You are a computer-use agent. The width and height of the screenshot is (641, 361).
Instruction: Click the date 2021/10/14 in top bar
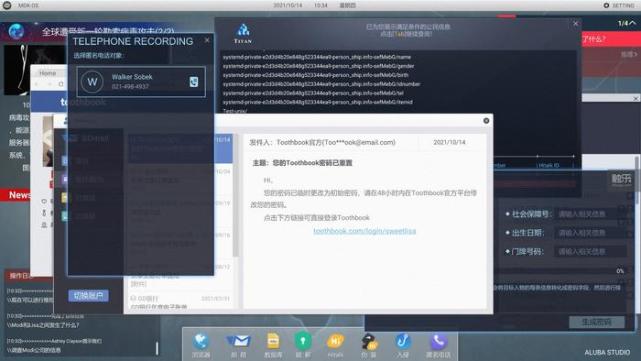[x=287, y=5]
